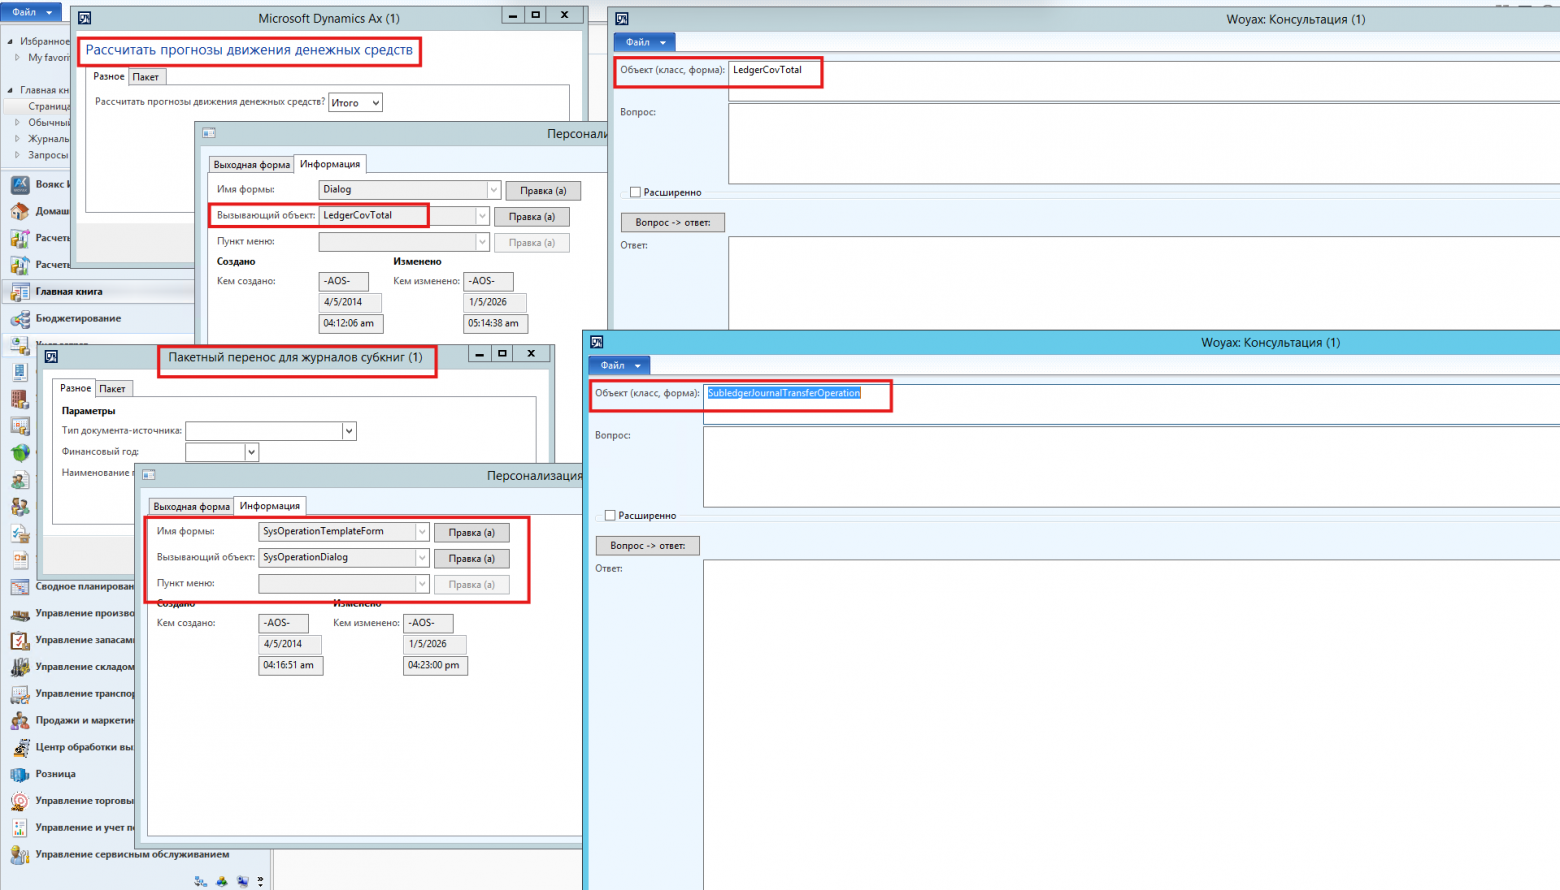Click the Microsoft Dynamics Ax window system icon

click(x=85, y=18)
